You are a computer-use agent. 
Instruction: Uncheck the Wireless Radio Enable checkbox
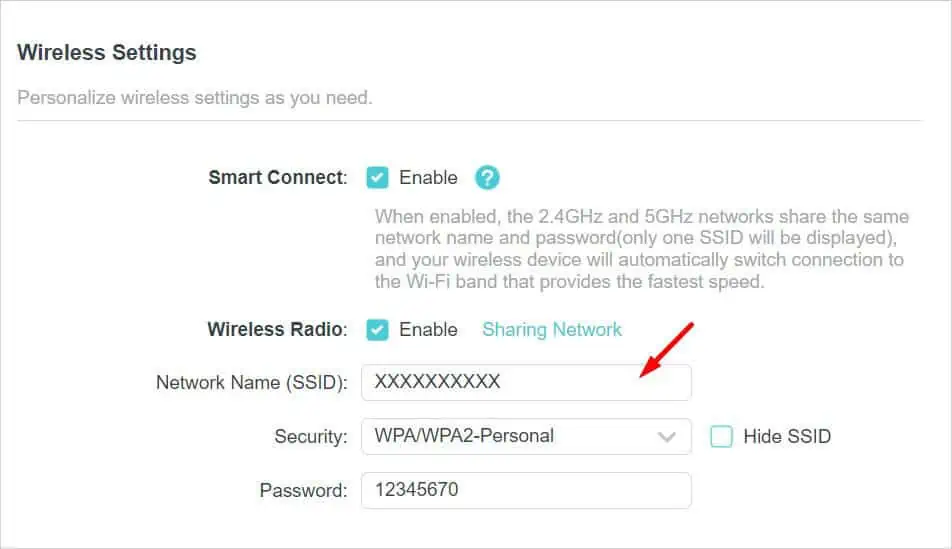[377, 330]
